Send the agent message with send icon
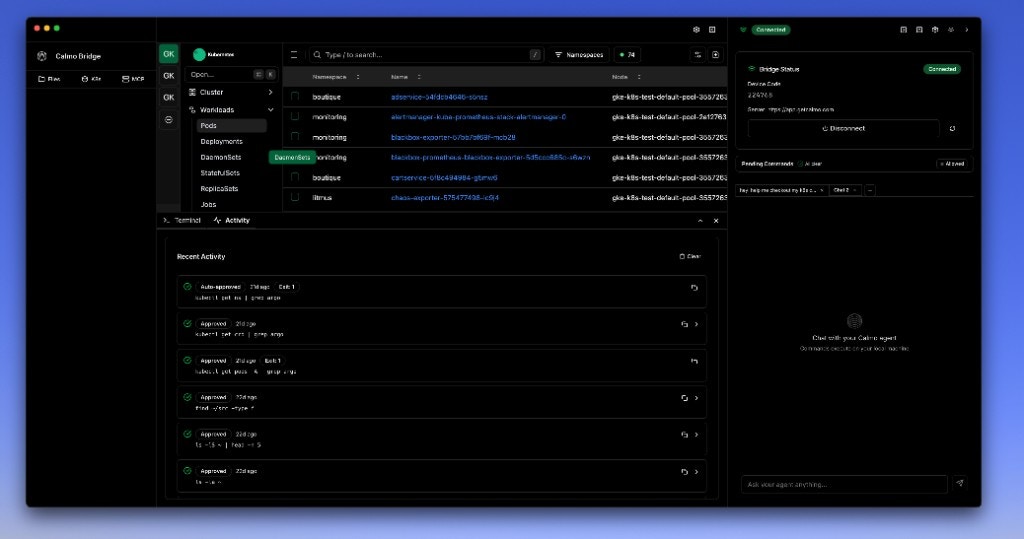The image size is (1024, 539). pos(960,483)
